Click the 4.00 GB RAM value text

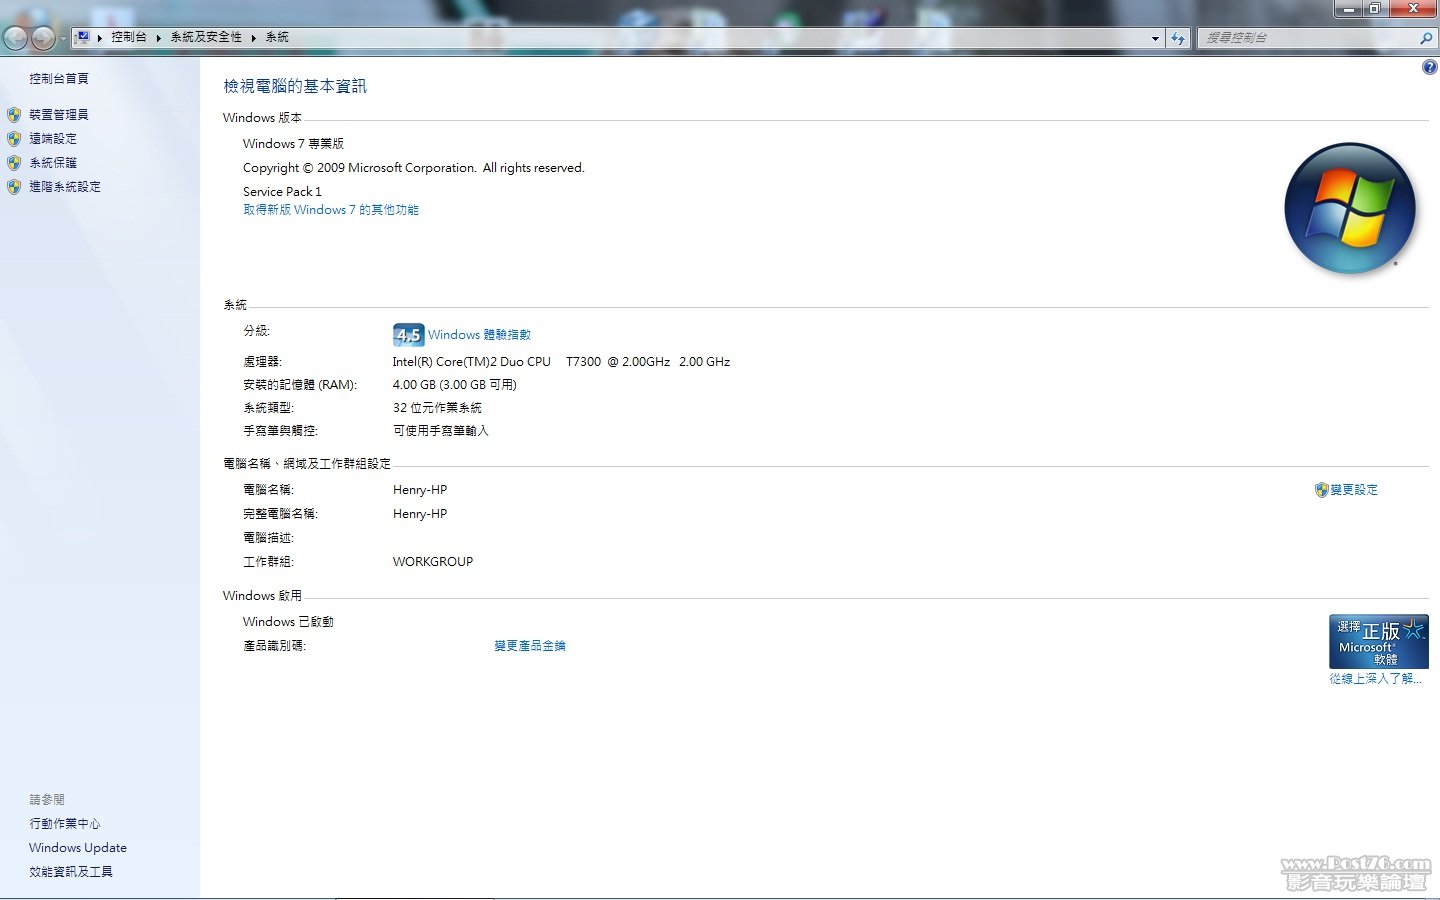pyautogui.click(x=455, y=385)
